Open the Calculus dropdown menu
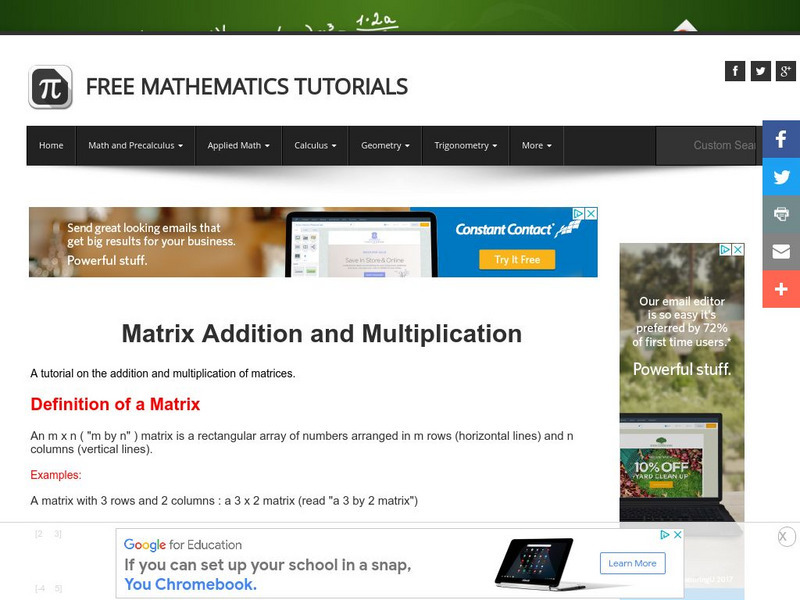The height and width of the screenshot is (600, 800). point(315,145)
